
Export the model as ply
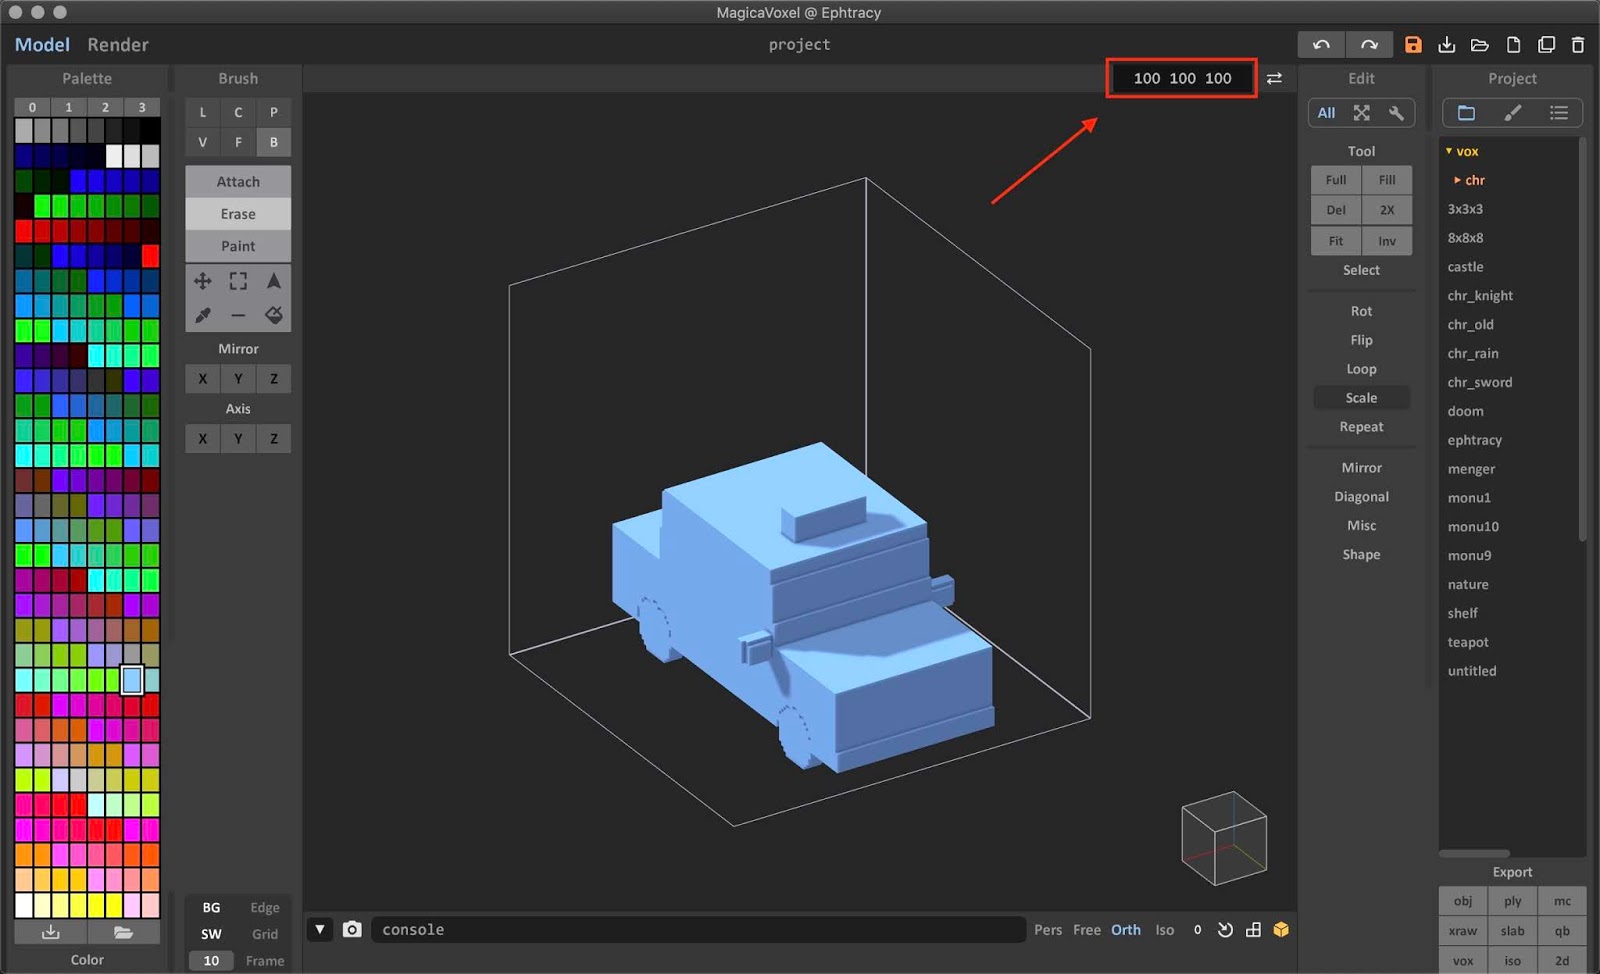[1513, 901]
